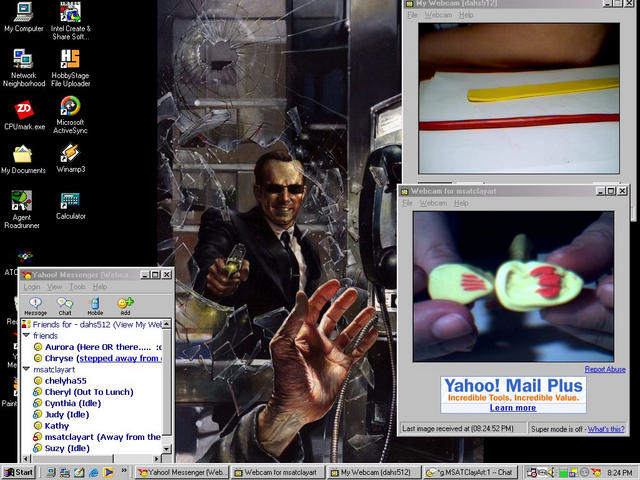
Task: Click Chat toolbar icon in Yahoo Messenger
Action: (x=65, y=306)
